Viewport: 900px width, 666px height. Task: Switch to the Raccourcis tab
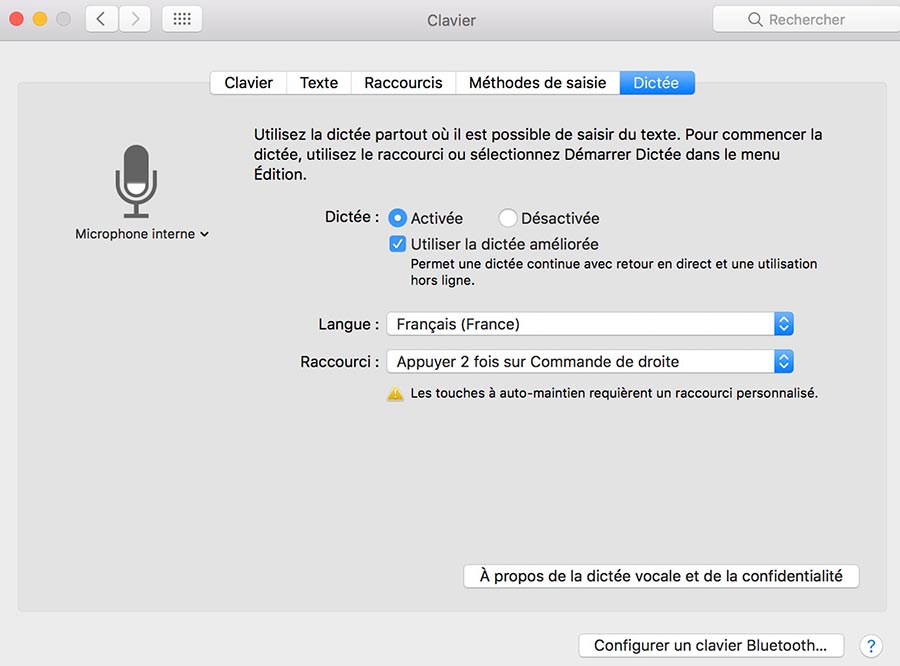click(403, 83)
